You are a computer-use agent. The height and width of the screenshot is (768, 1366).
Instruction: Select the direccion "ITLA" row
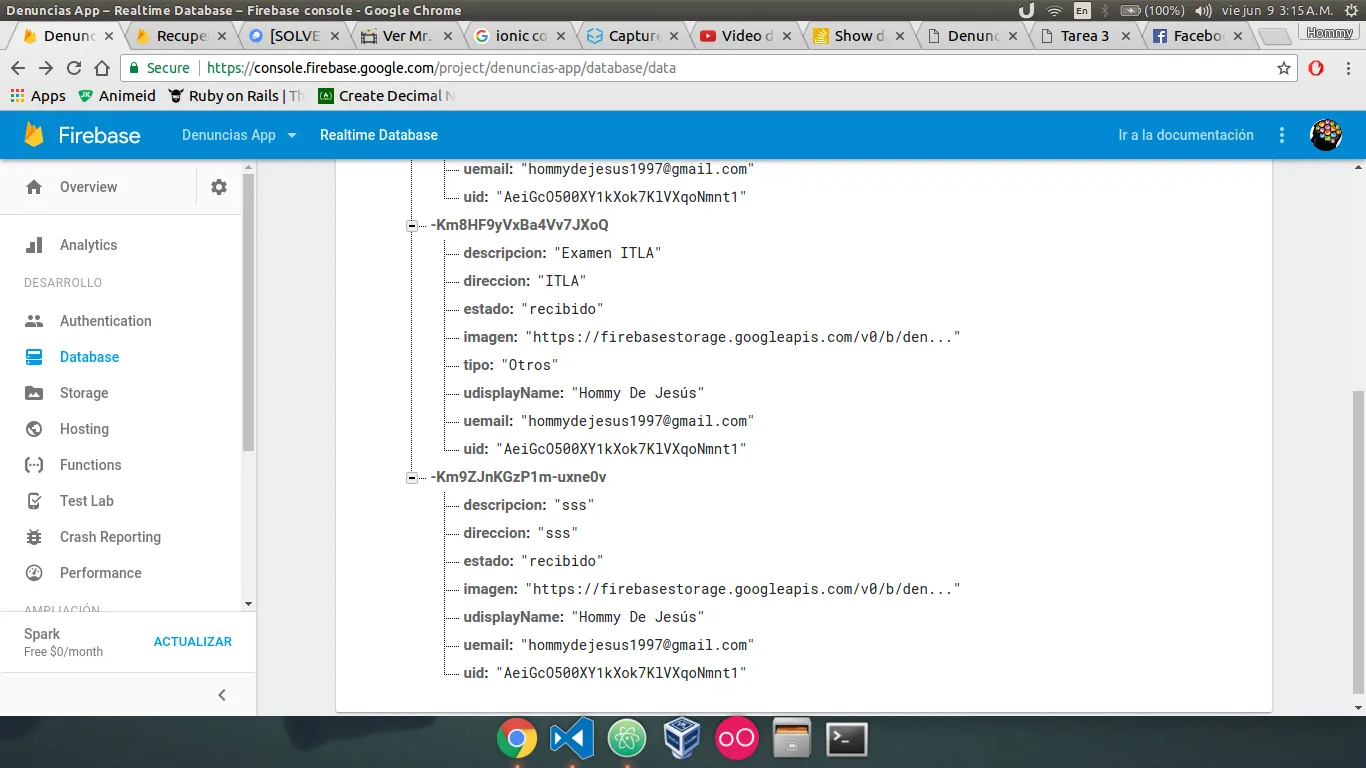pos(524,281)
